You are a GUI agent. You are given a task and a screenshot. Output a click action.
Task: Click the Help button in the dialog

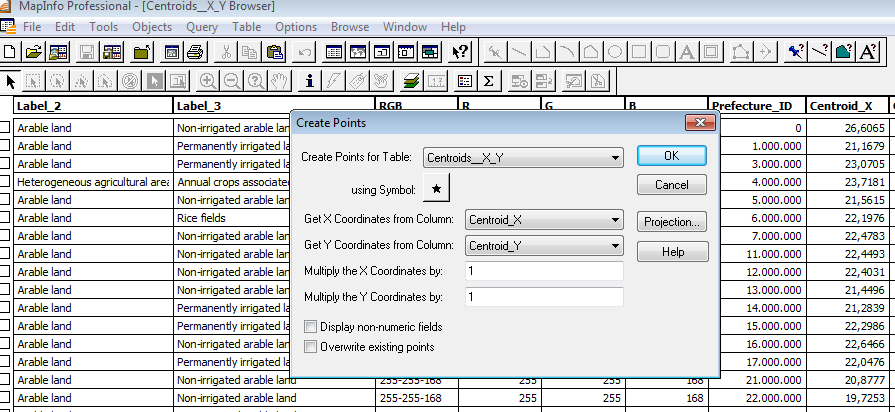(x=673, y=252)
